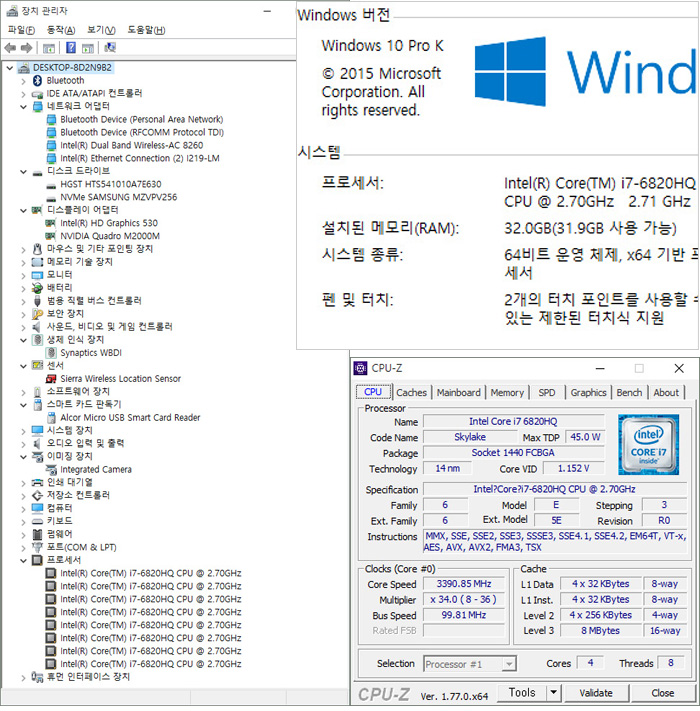
Task: Expand the 시스템 장치 node
Action: [23, 431]
